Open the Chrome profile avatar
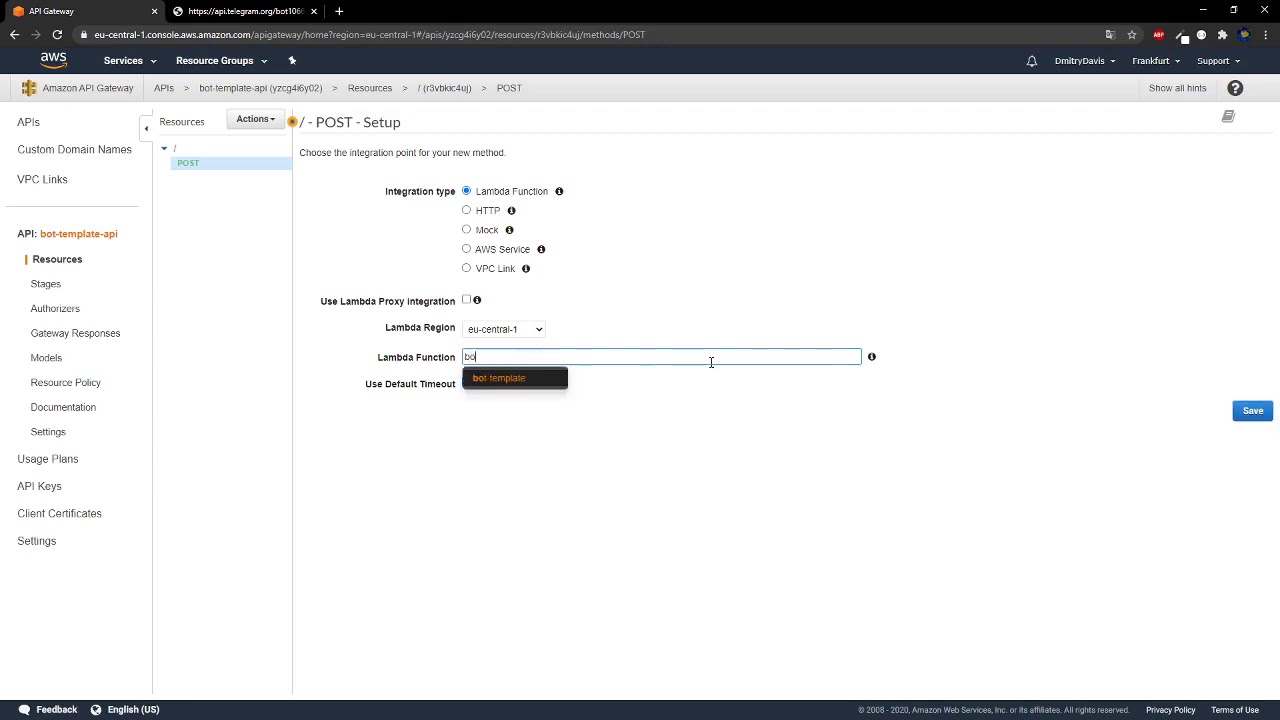 click(x=1244, y=34)
